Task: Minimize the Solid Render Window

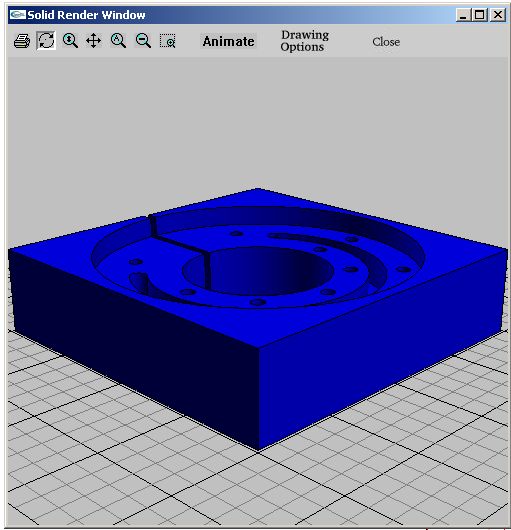Action: (x=463, y=15)
